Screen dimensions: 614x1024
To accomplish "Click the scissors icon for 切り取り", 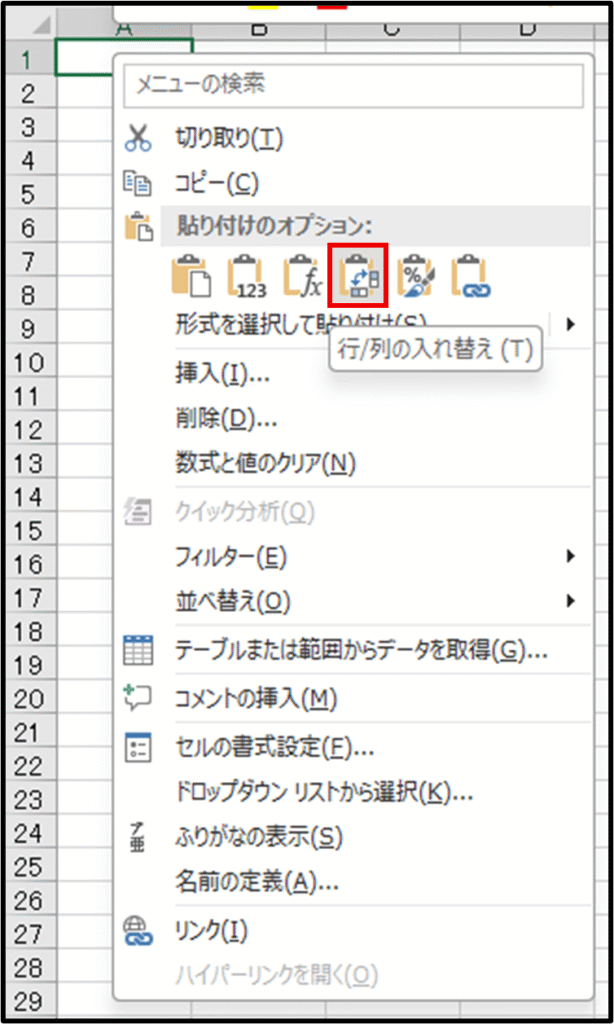I will [136, 140].
